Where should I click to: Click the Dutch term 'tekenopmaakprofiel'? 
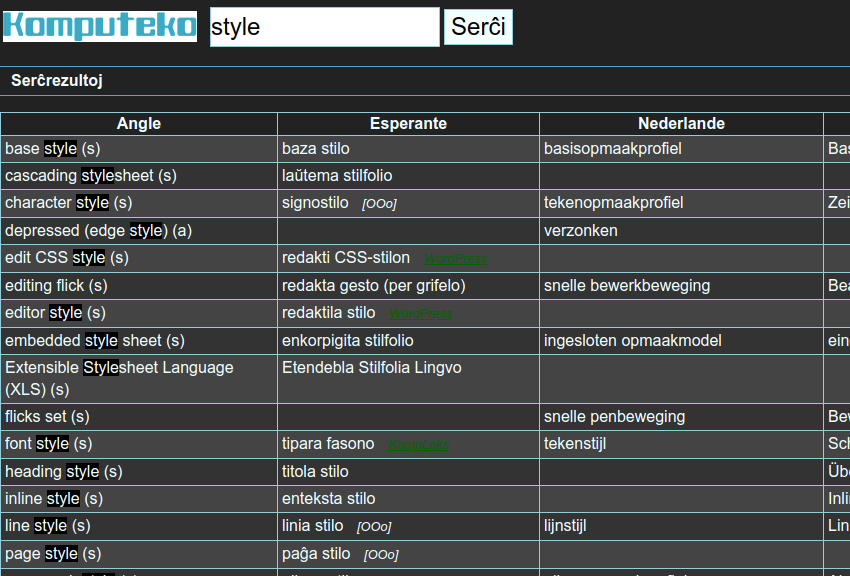[x=614, y=203]
